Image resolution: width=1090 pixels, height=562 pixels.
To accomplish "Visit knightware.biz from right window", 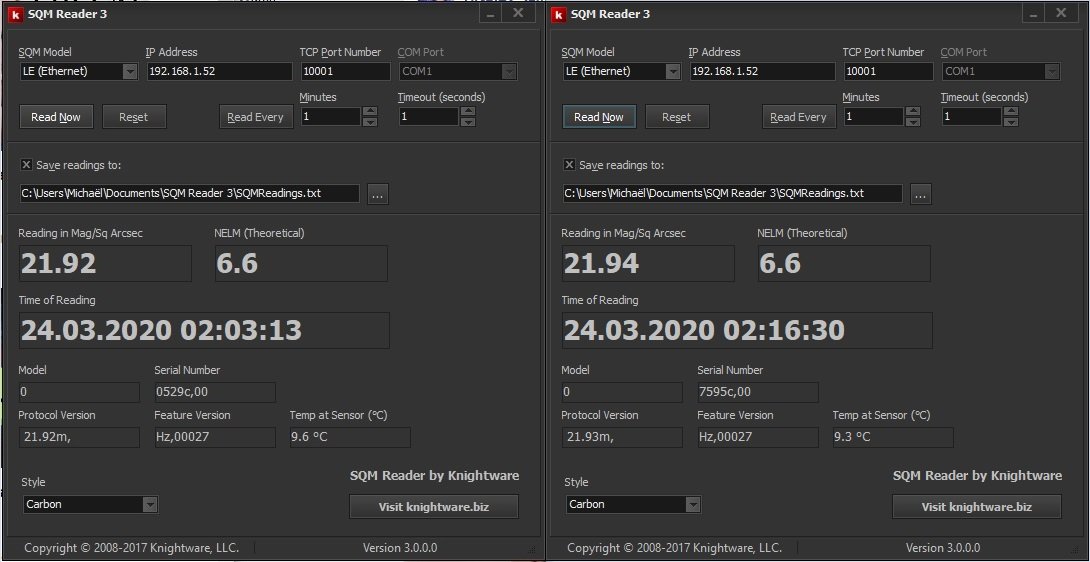I will click(977, 506).
